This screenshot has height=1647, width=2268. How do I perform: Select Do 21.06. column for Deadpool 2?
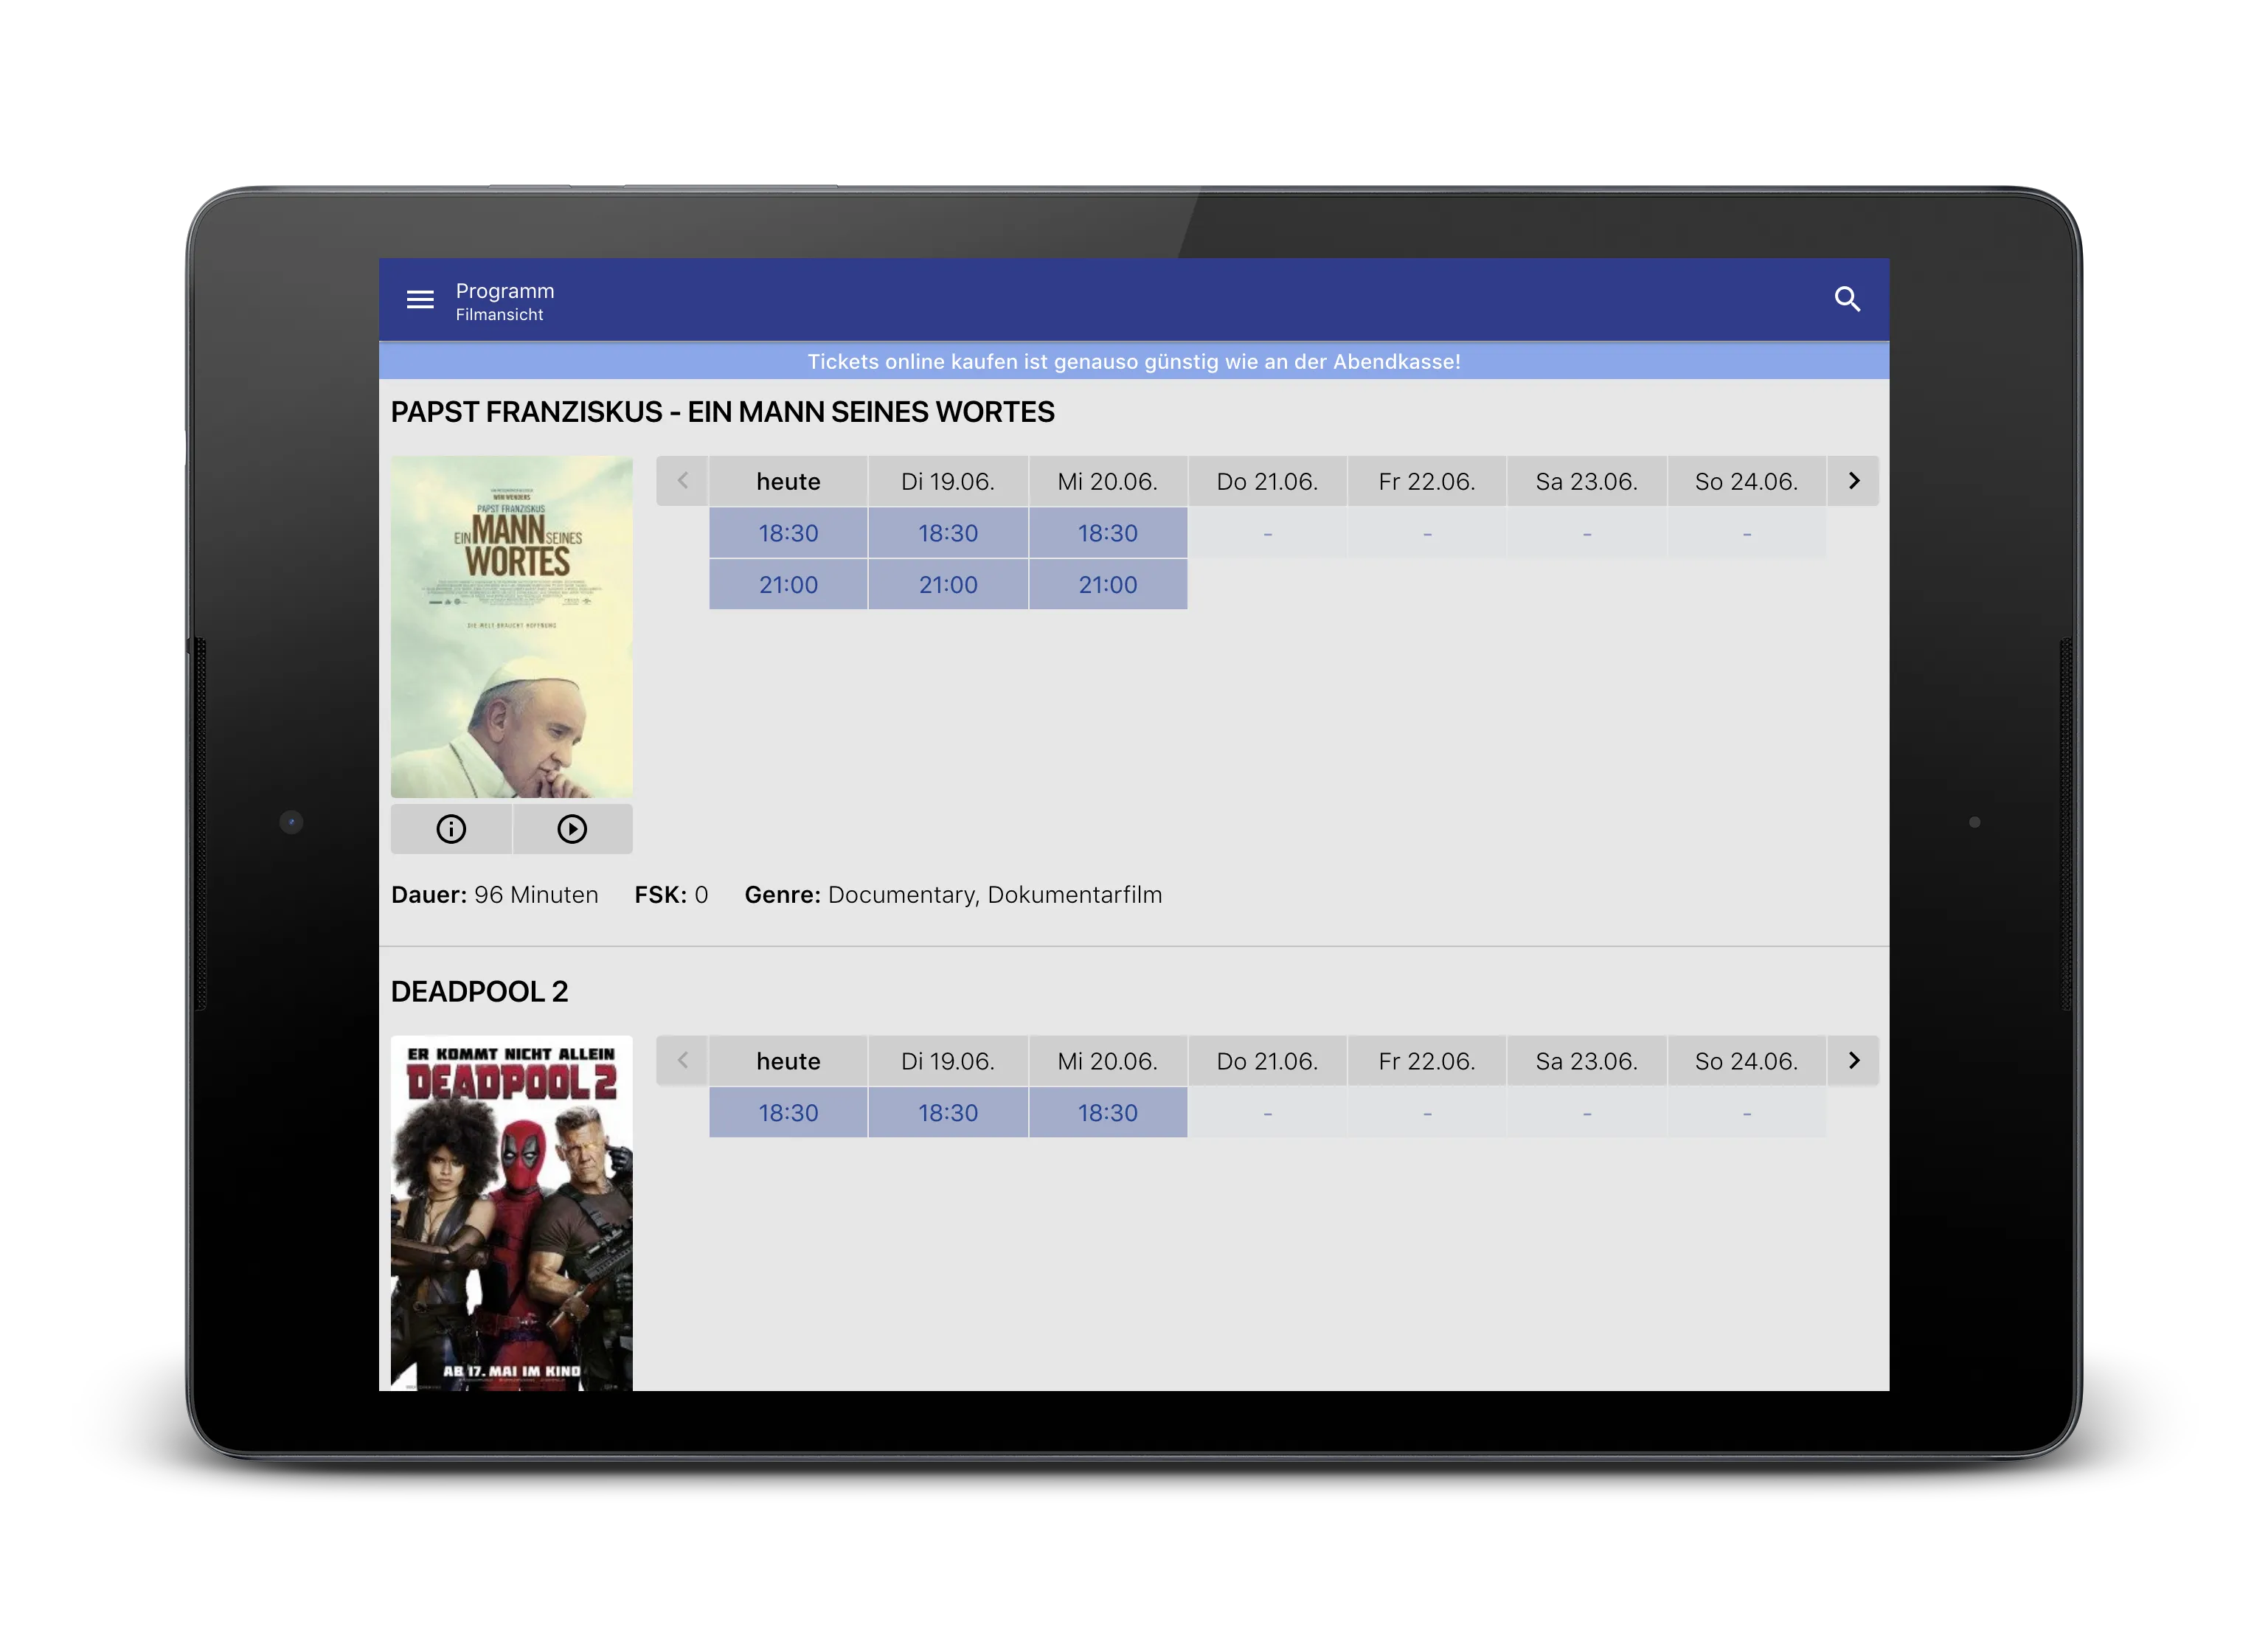click(x=1267, y=1061)
